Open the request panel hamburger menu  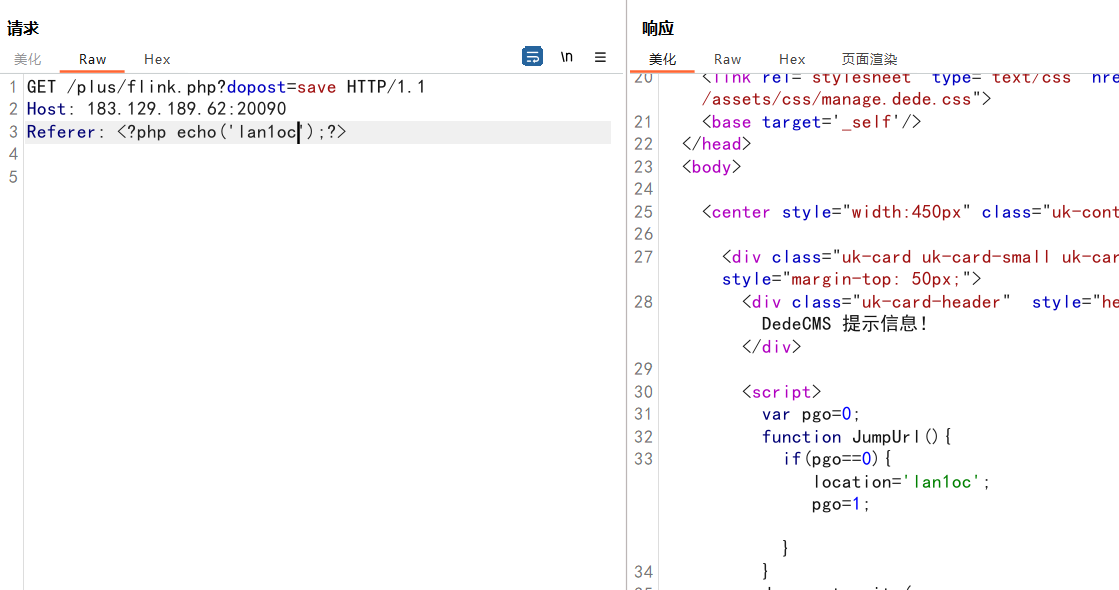pyautogui.click(x=600, y=57)
